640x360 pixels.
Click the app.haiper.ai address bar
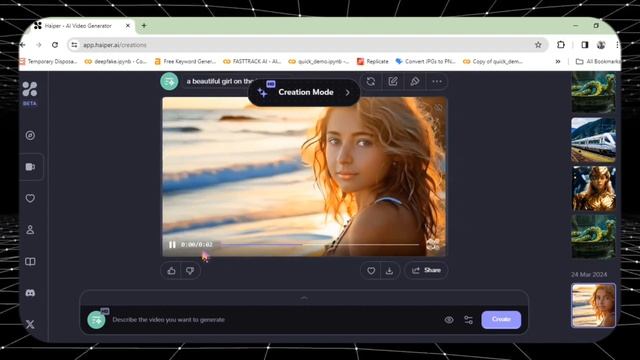click(x=306, y=45)
